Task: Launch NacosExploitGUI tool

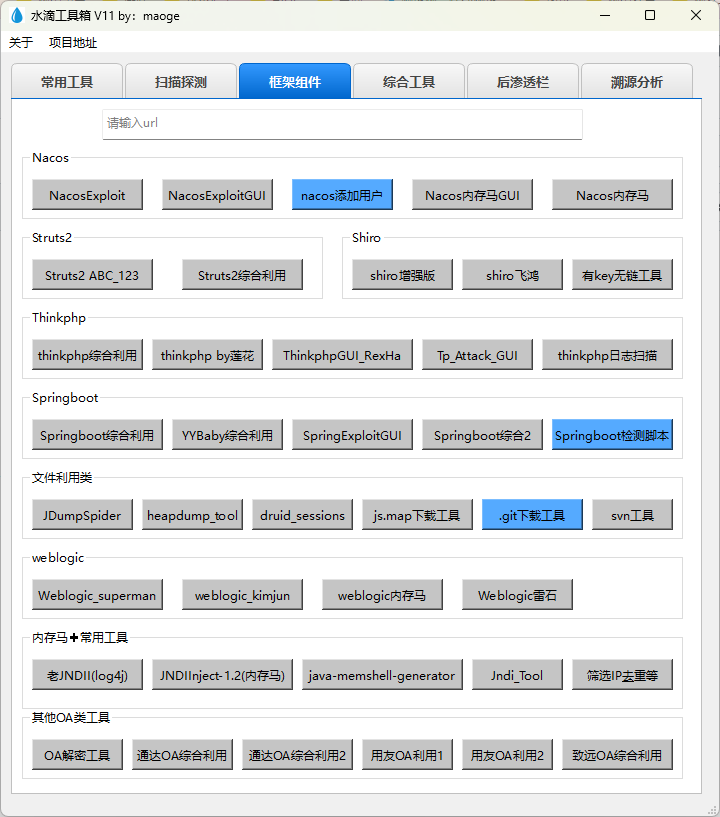Action: click(x=217, y=195)
